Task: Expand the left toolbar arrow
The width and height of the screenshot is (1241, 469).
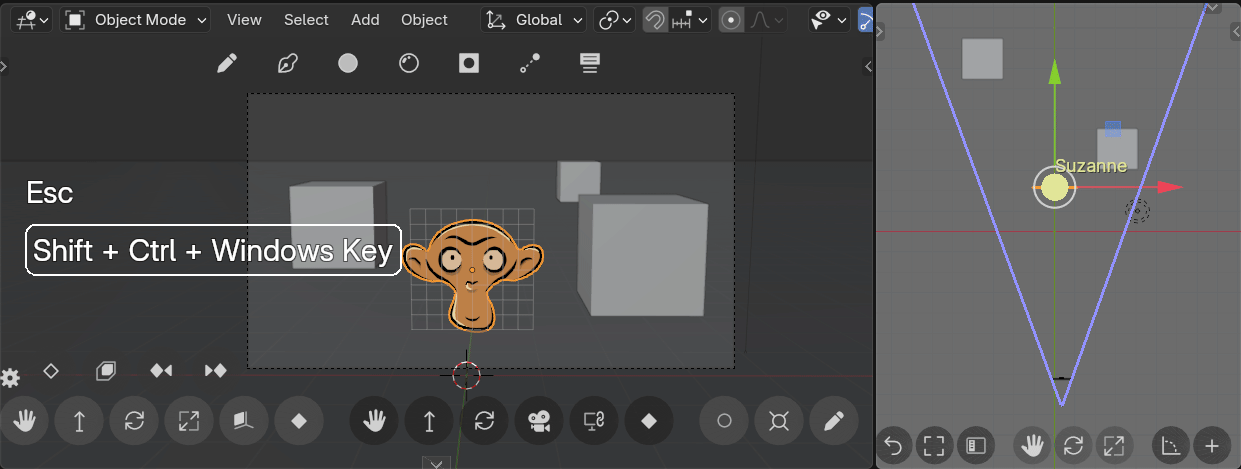Action: 4,66
